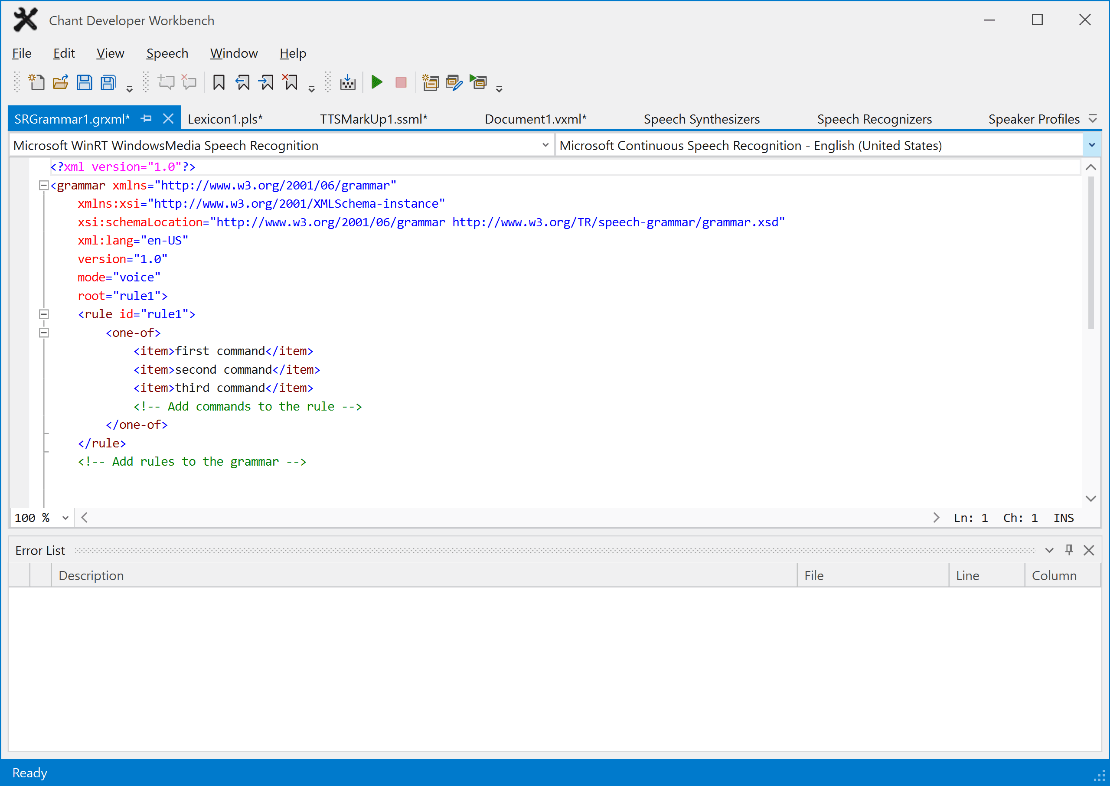Open the Error List window position dropdown
This screenshot has height=786, width=1110.
(x=1049, y=550)
